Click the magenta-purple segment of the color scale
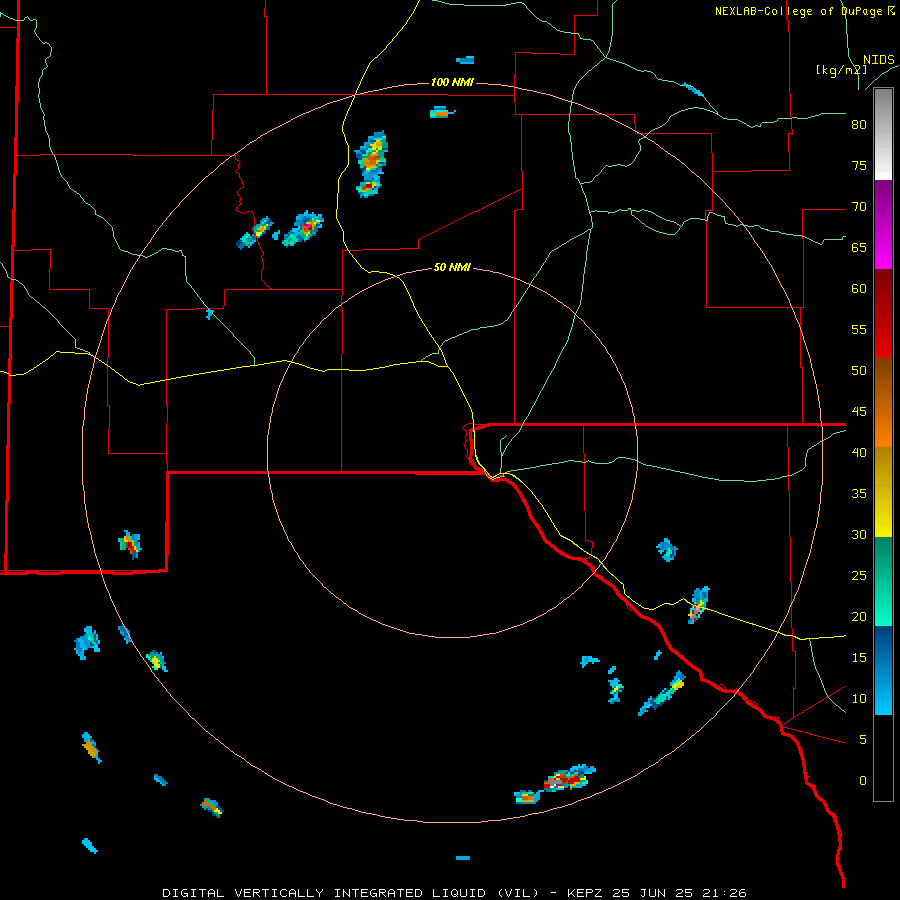900x900 pixels. click(x=883, y=224)
